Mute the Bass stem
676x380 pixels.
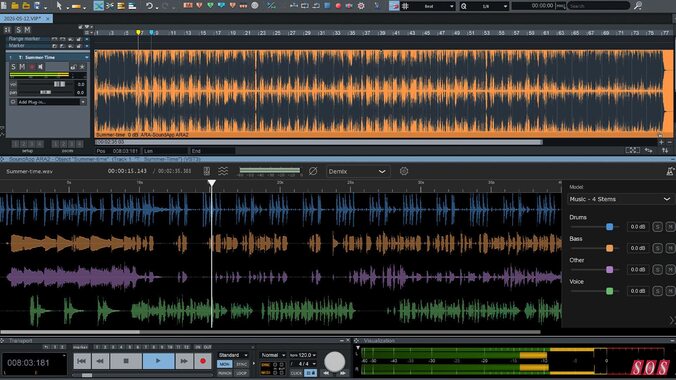(x=670, y=248)
